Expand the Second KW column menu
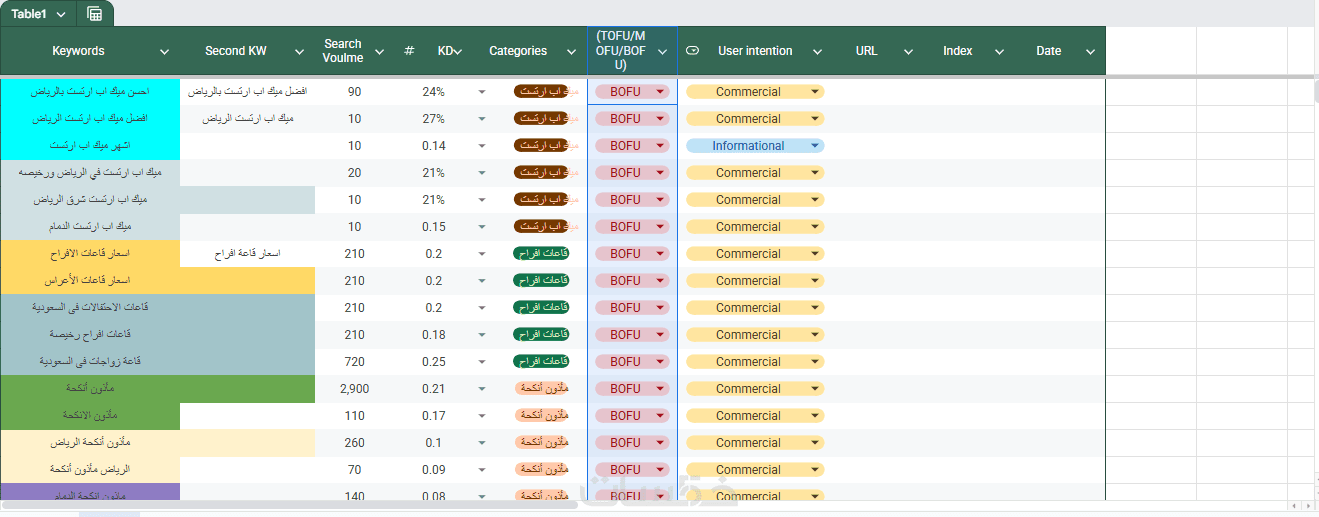This screenshot has width=1319, height=517. tap(299, 52)
